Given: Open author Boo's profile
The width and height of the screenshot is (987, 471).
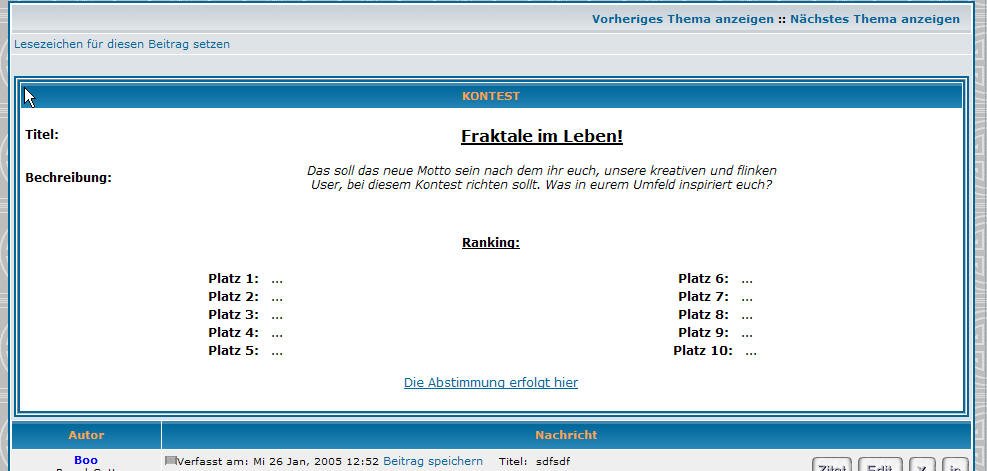Looking at the screenshot, I should [x=86, y=461].
